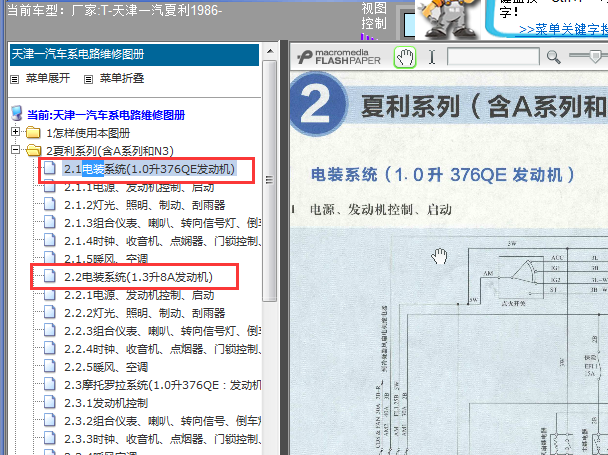Open 2.2.5暖风、空调
The width and height of the screenshot is (608, 455).
106,367
